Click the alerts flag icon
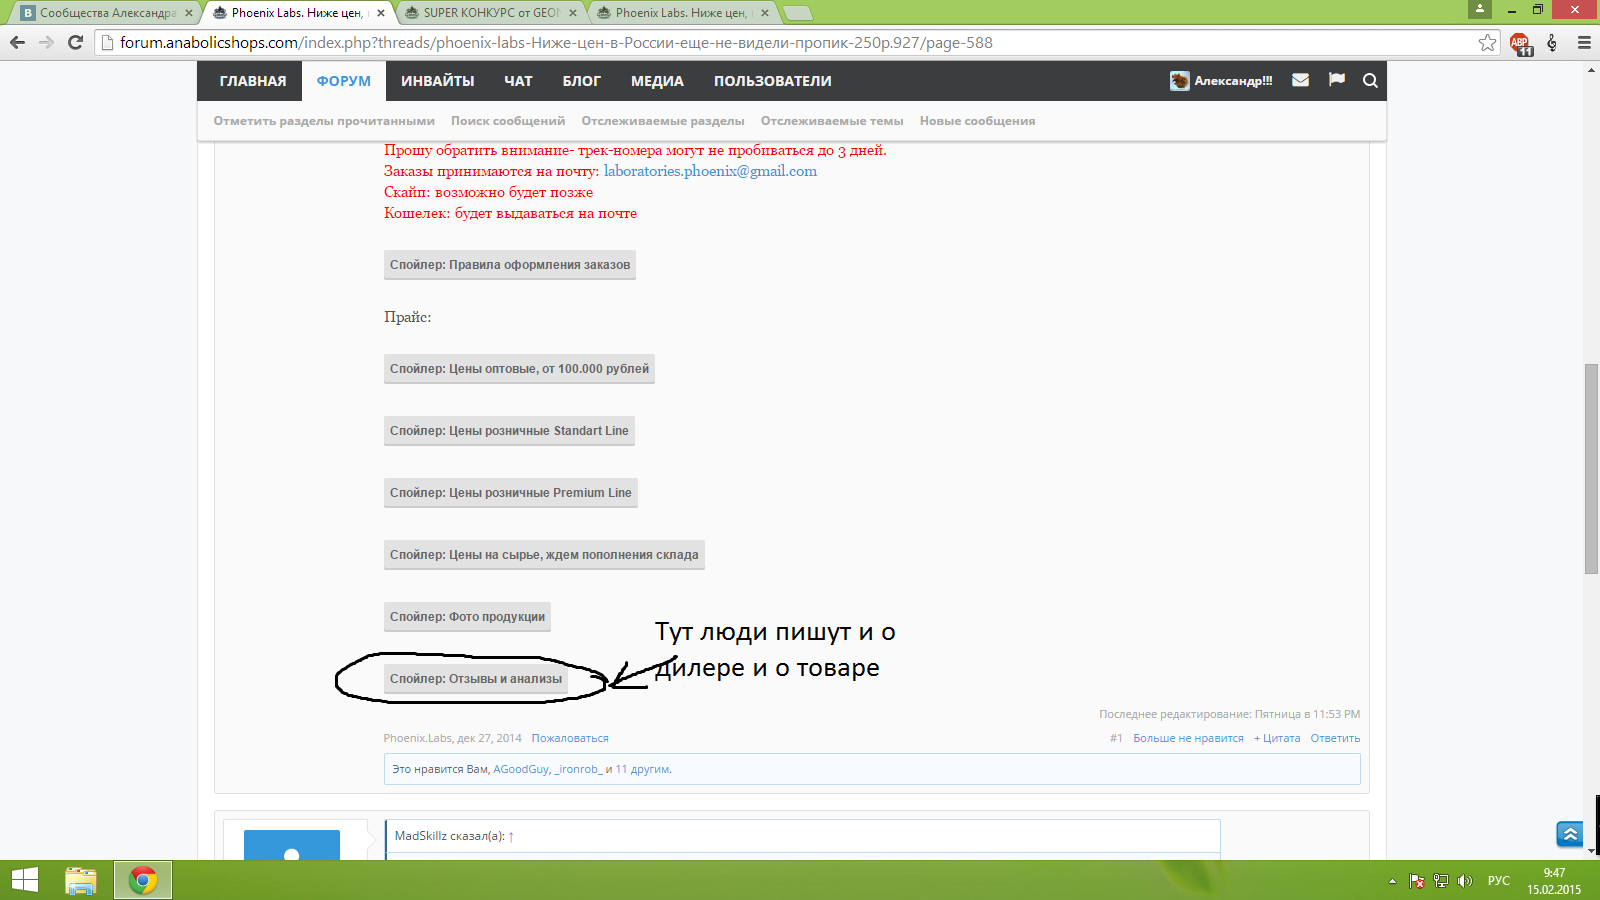This screenshot has height=900, width=1600. pos(1336,80)
